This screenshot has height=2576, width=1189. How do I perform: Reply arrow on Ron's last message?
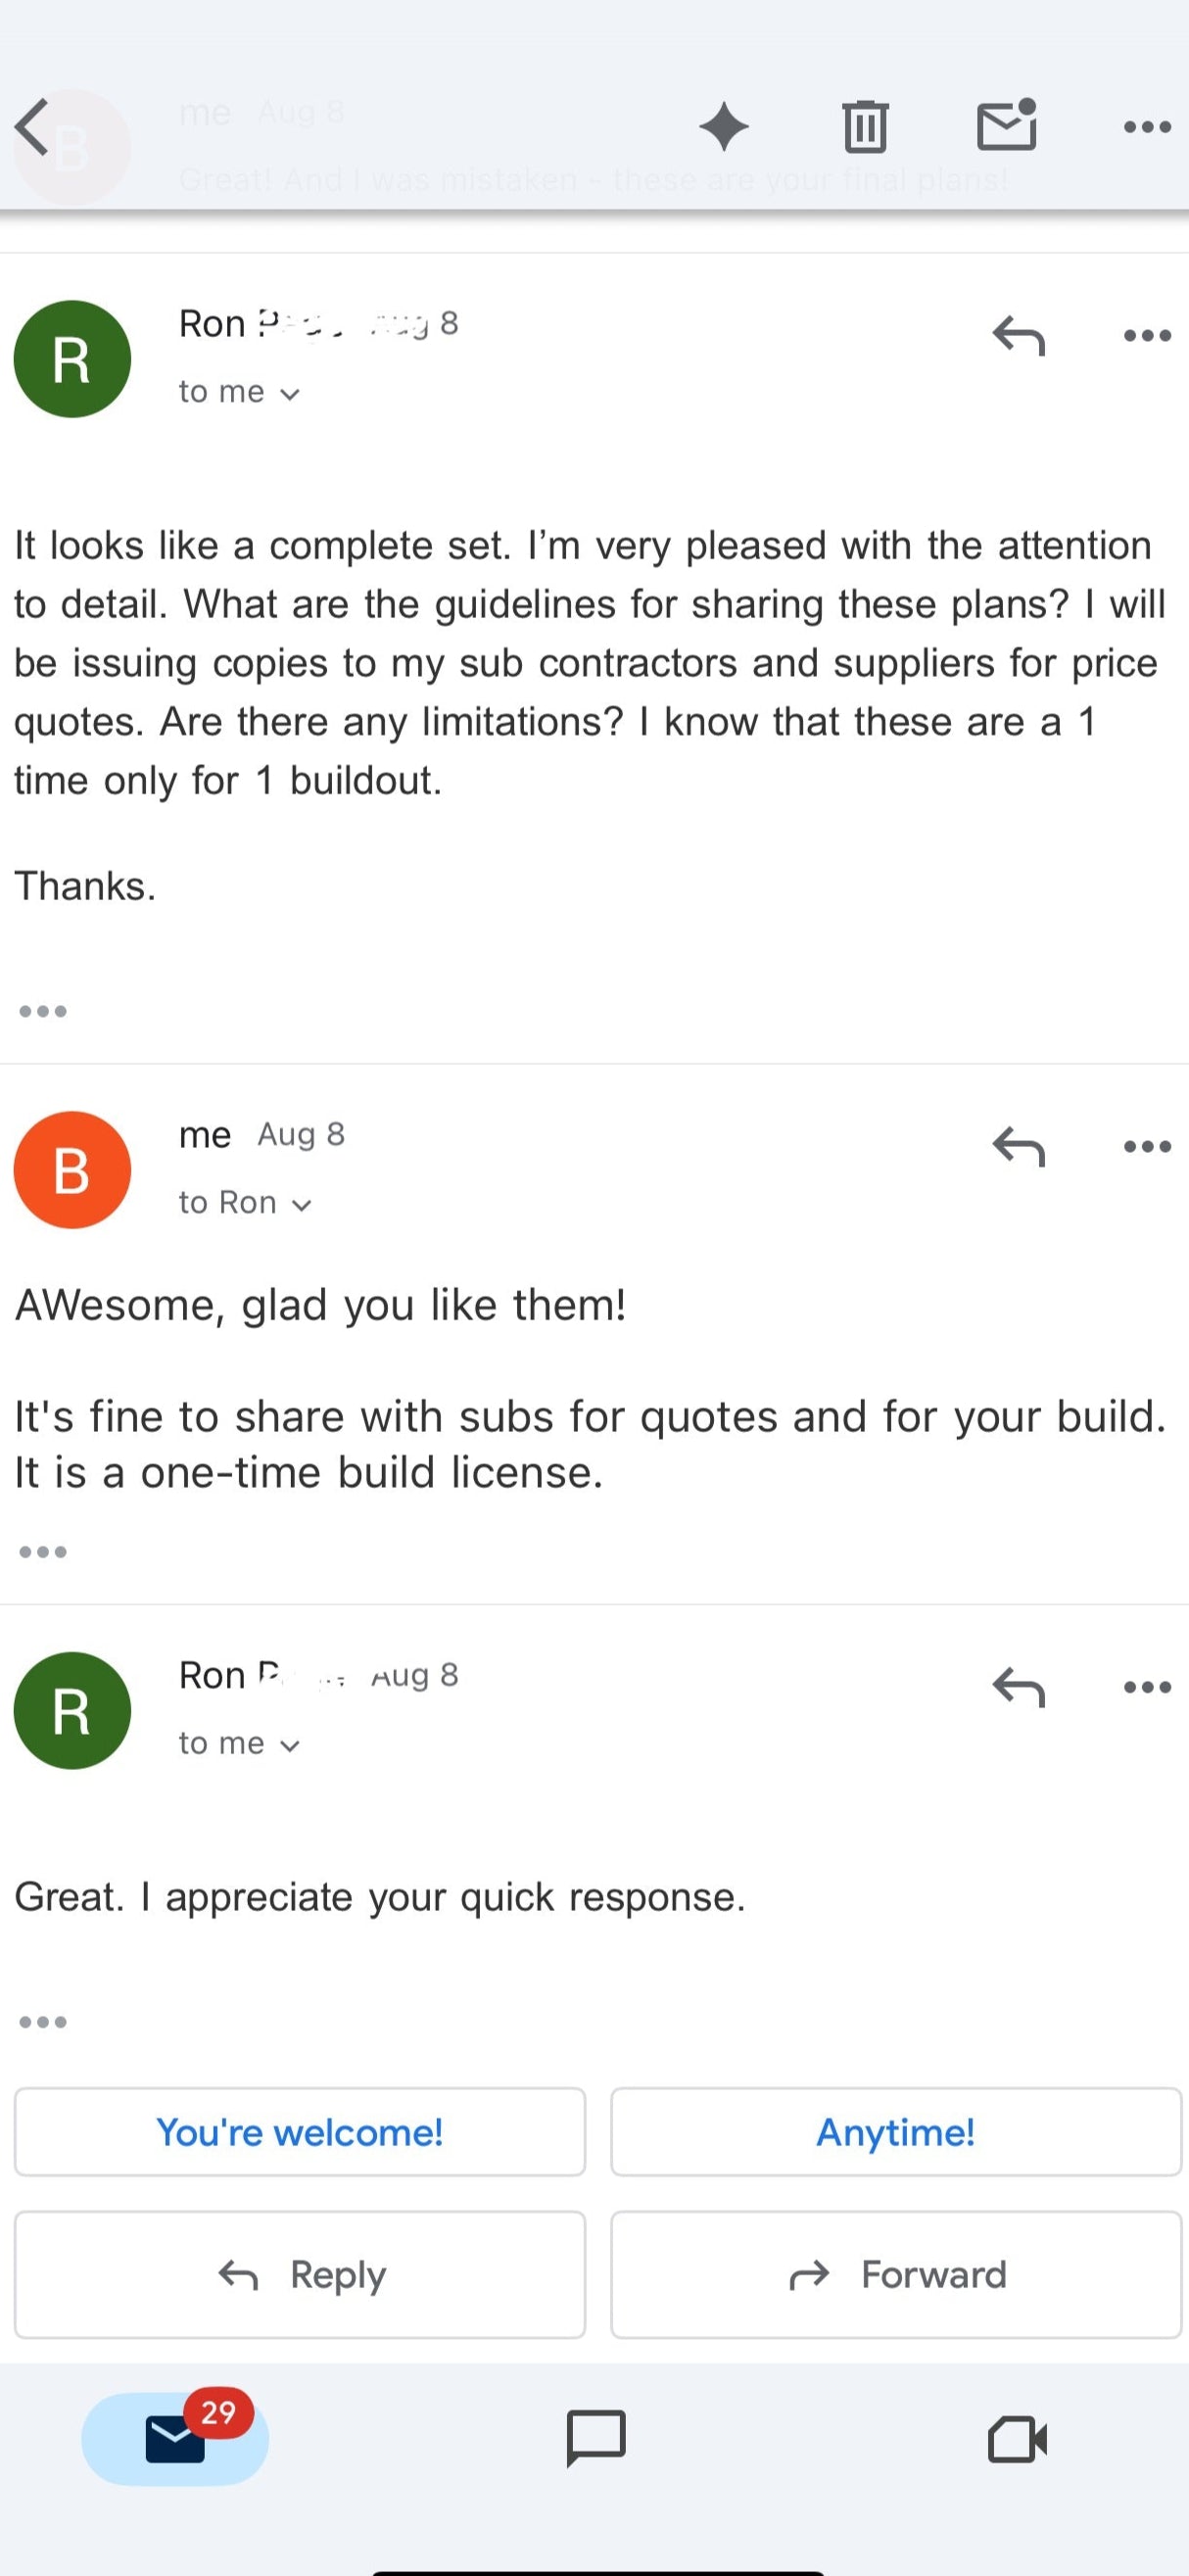(1018, 1687)
